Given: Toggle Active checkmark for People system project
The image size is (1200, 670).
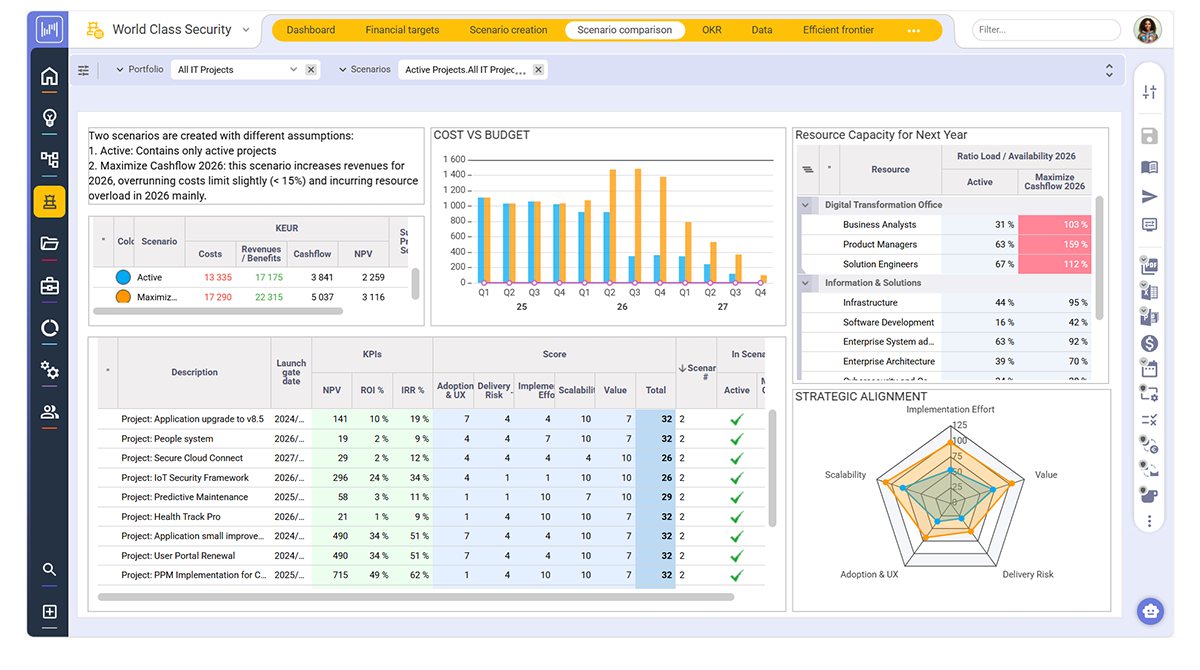Looking at the screenshot, I should pyautogui.click(x=737, y=439).
